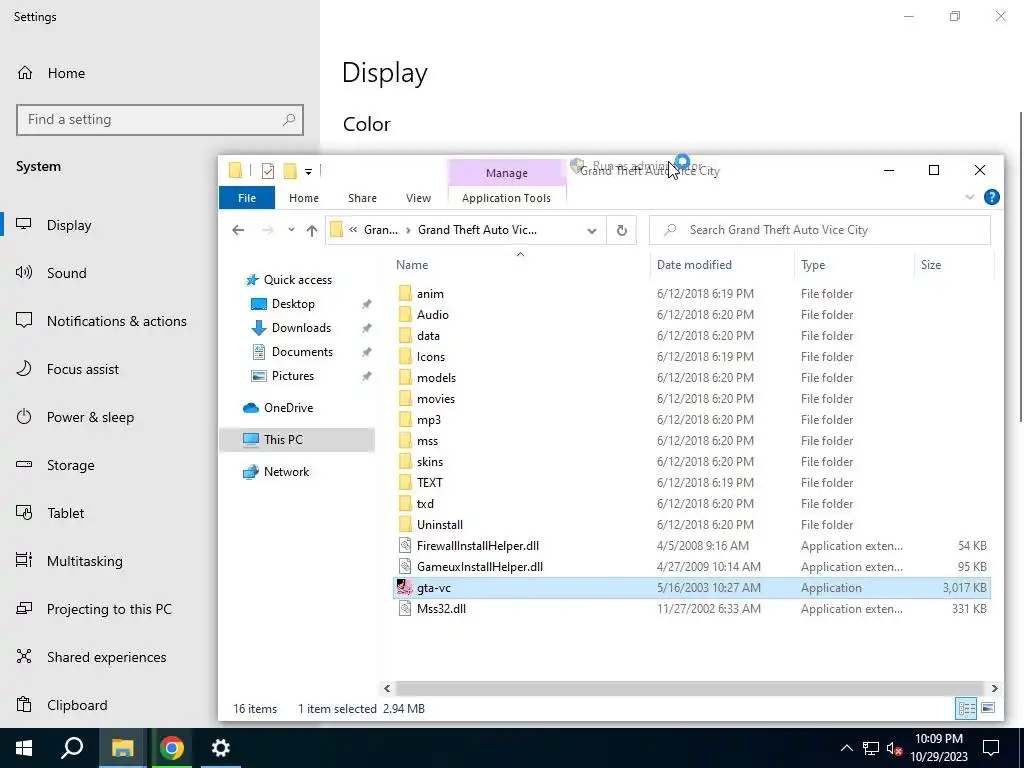Click Settings gear on taskbar

pos(221,748)
